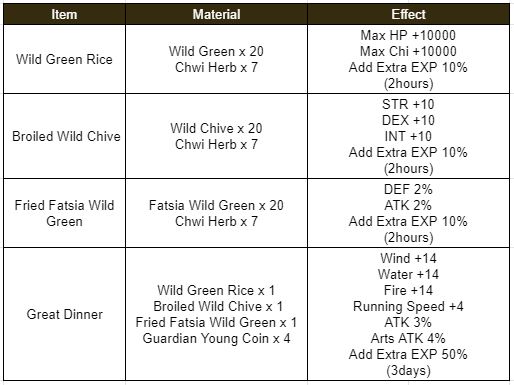Click the Wild Green x 20 material text
The width and height of the screenshot is (514, 385).
(x=216, y=51)
